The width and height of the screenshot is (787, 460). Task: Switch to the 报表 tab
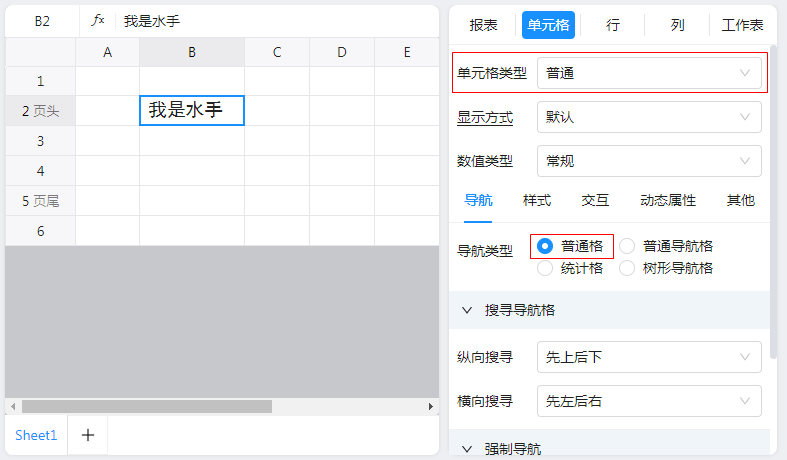484,25
